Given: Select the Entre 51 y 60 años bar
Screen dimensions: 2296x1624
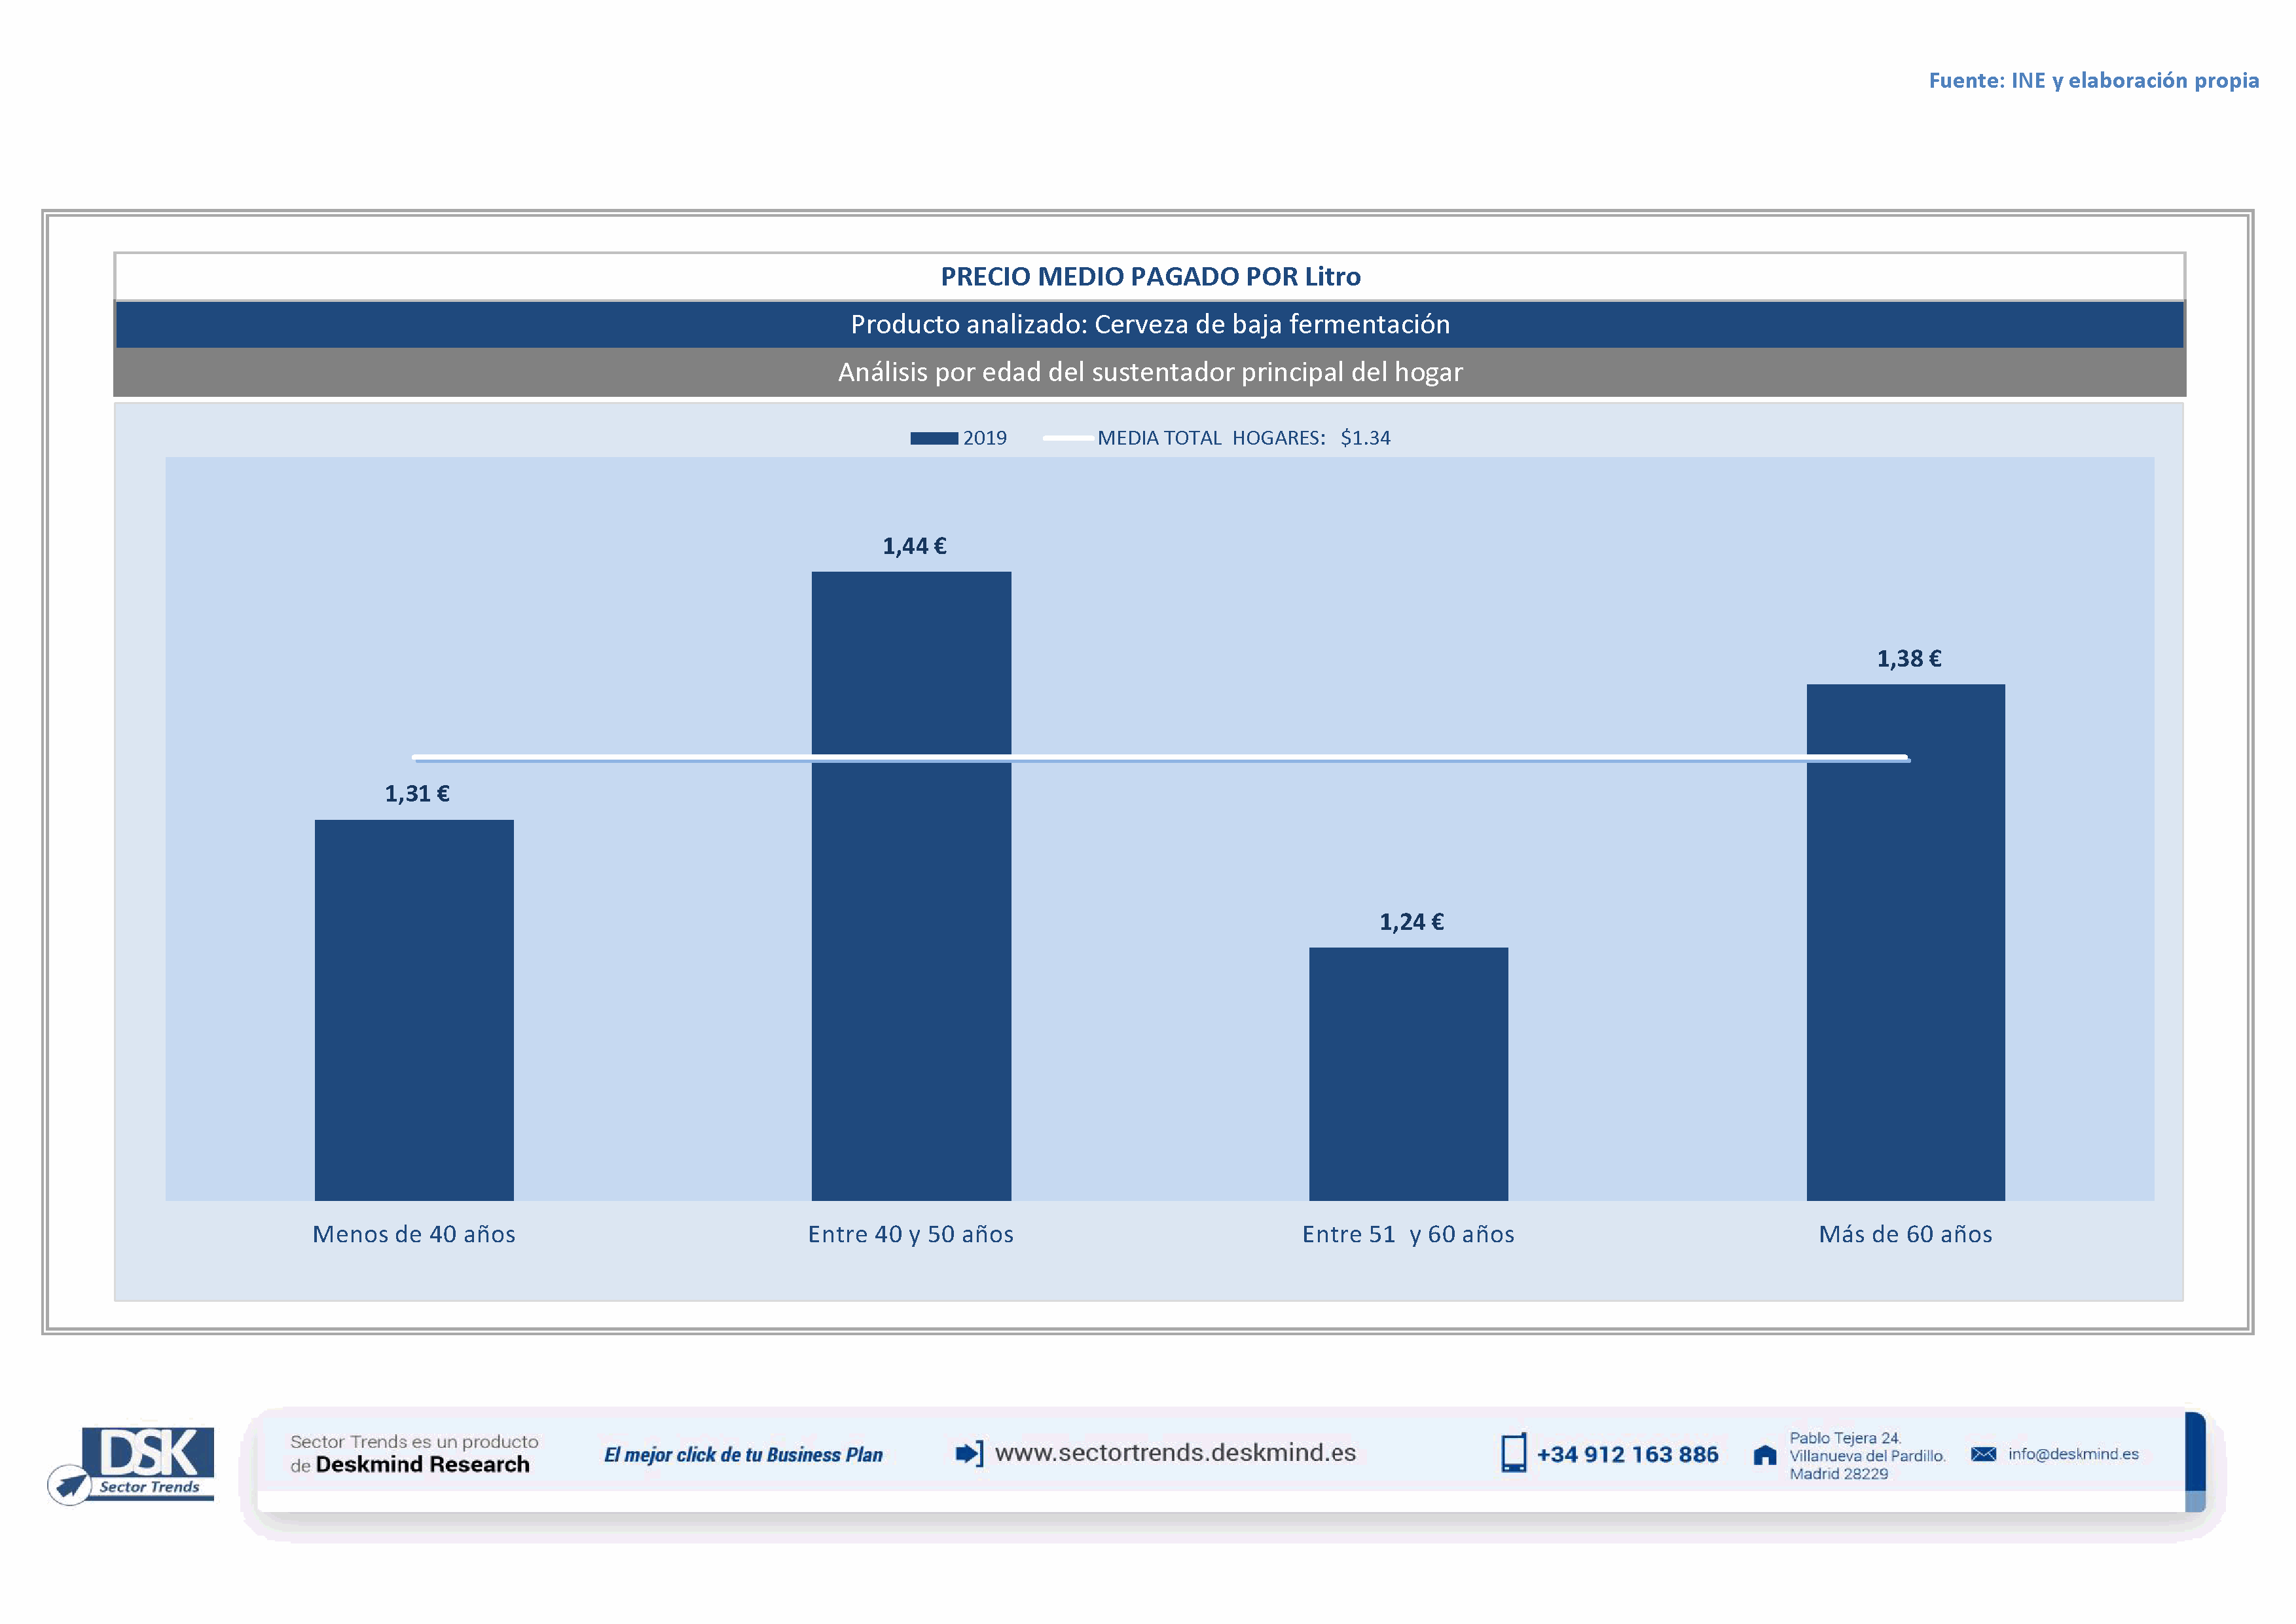Looking at the screenshot, I should (x=1408, y=1074).
